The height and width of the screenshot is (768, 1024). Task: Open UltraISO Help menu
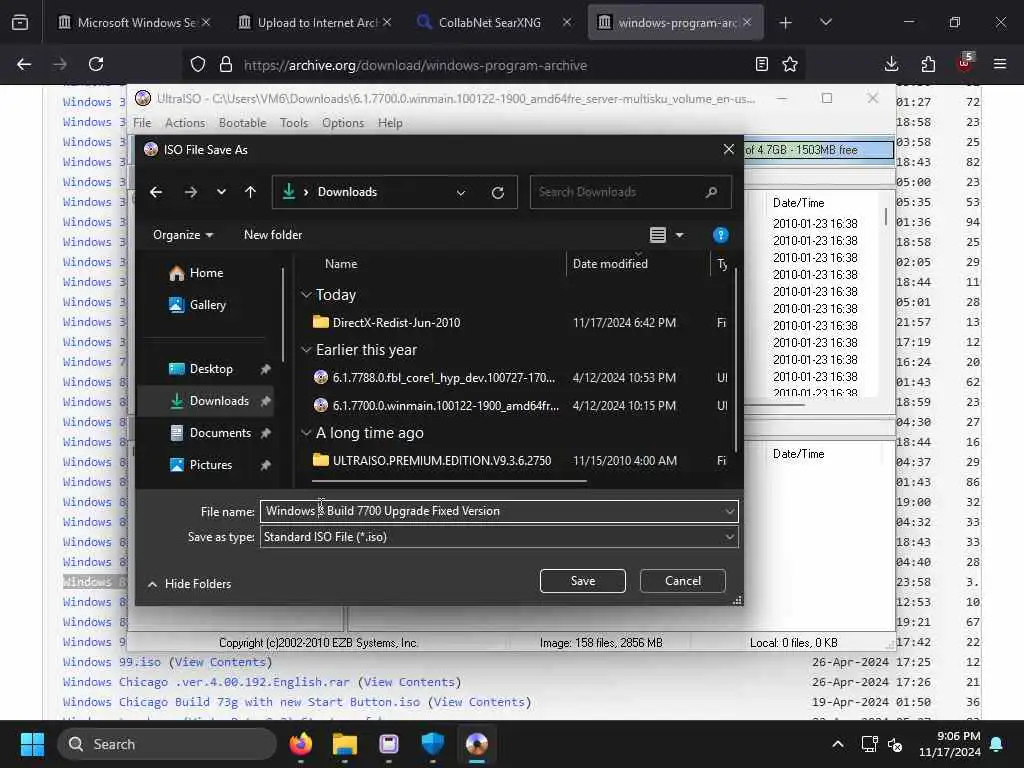pos(390,123)
